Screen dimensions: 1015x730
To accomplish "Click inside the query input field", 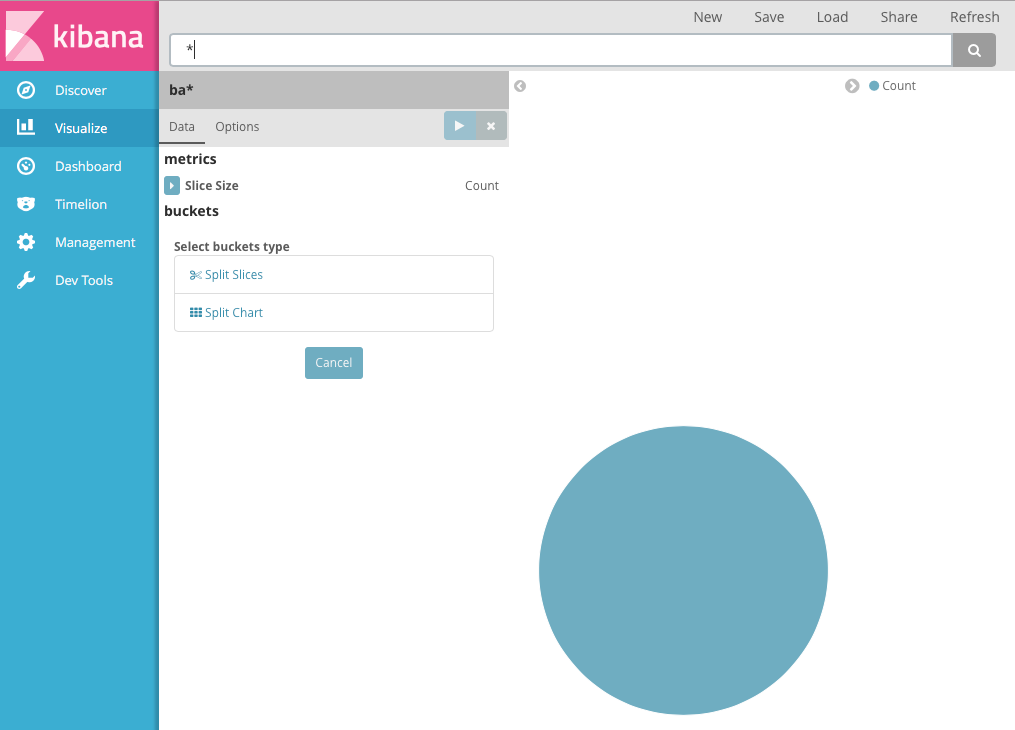I will click(560, 49).
